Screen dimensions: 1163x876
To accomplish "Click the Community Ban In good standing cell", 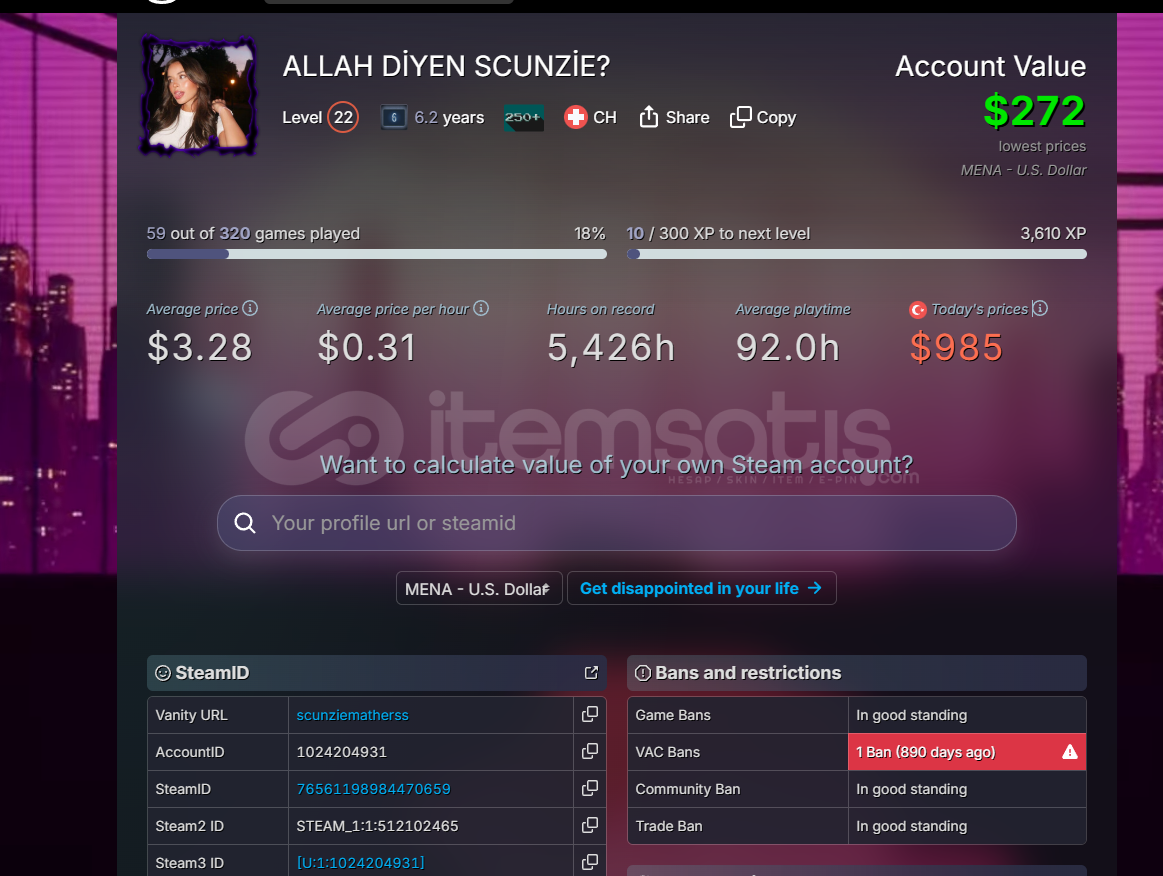I will click(x=967, y=789).
